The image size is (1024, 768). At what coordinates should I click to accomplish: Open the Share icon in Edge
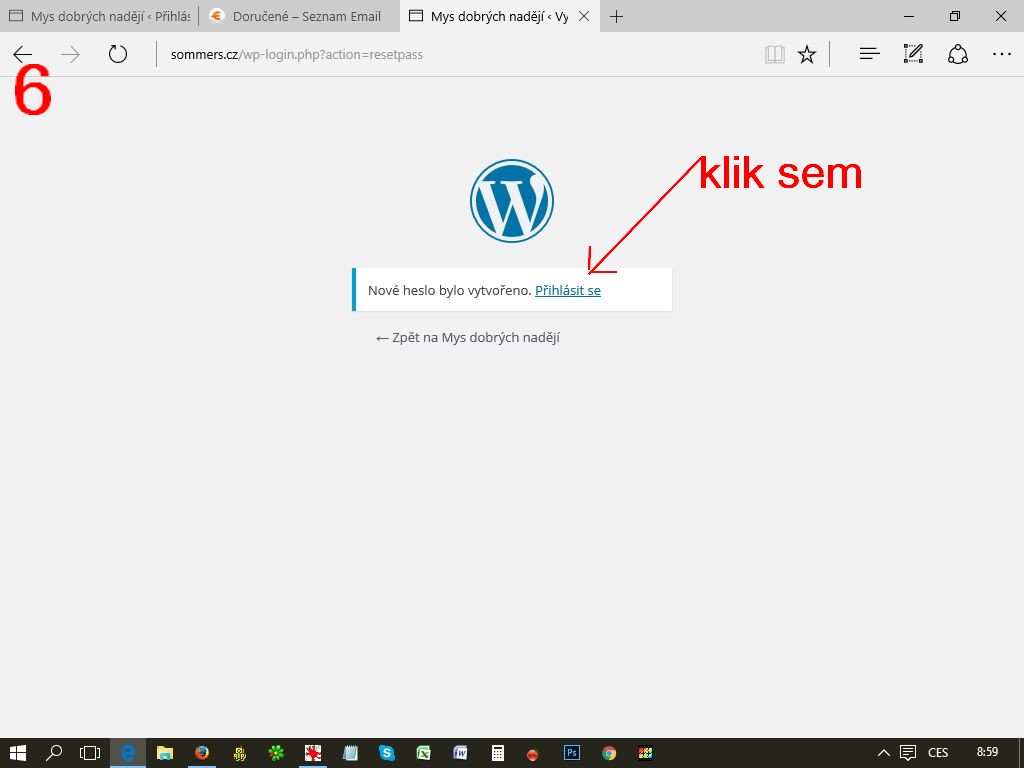[957, 54]
